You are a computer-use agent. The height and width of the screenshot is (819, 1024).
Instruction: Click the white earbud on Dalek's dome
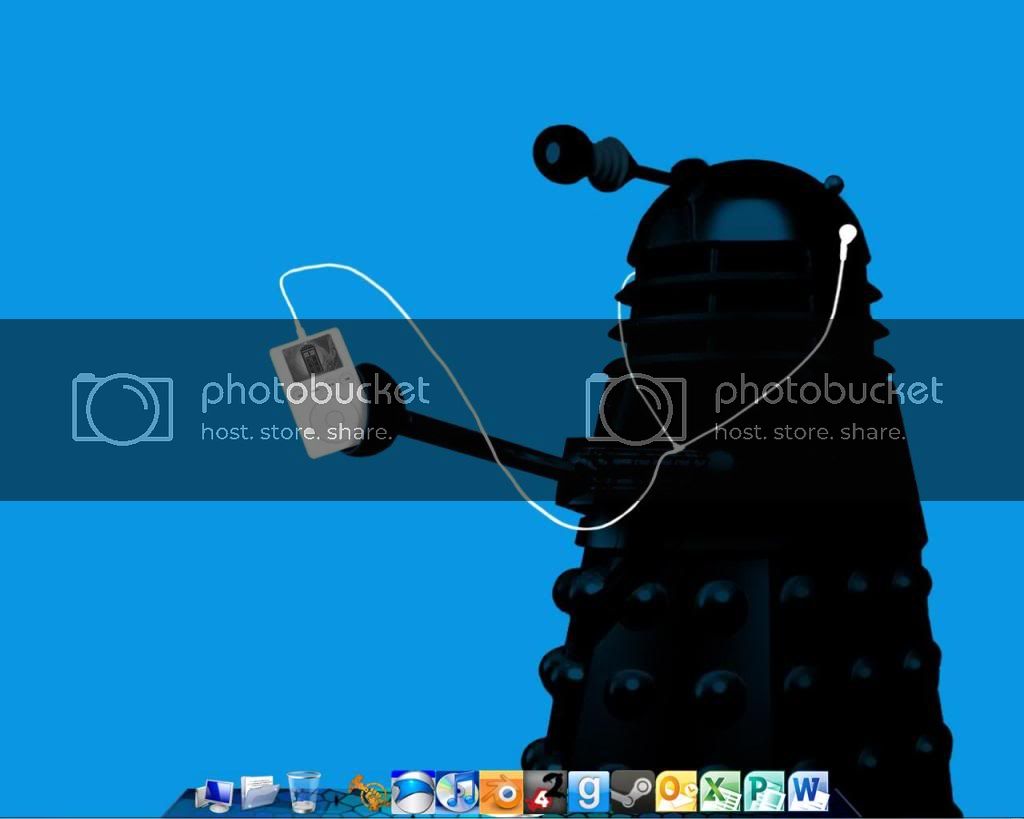(848, 234)
